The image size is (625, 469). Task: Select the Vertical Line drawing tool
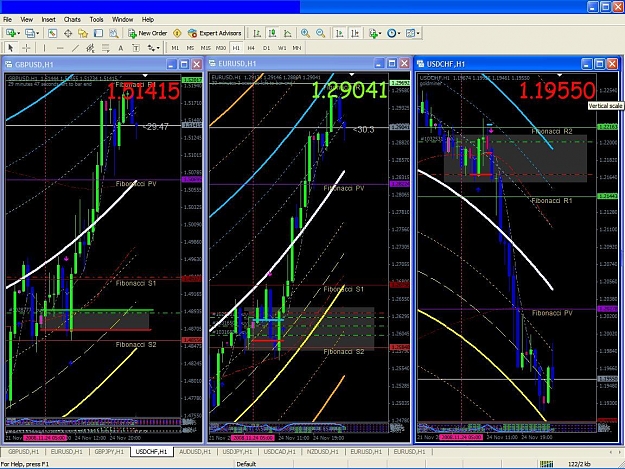44,48
